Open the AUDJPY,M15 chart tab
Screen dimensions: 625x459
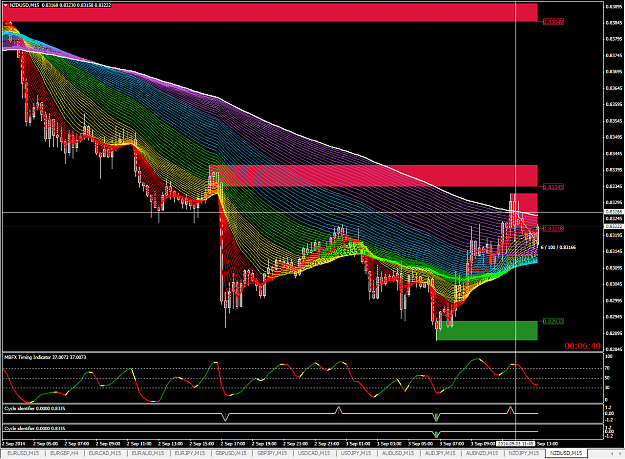[440, 453]
